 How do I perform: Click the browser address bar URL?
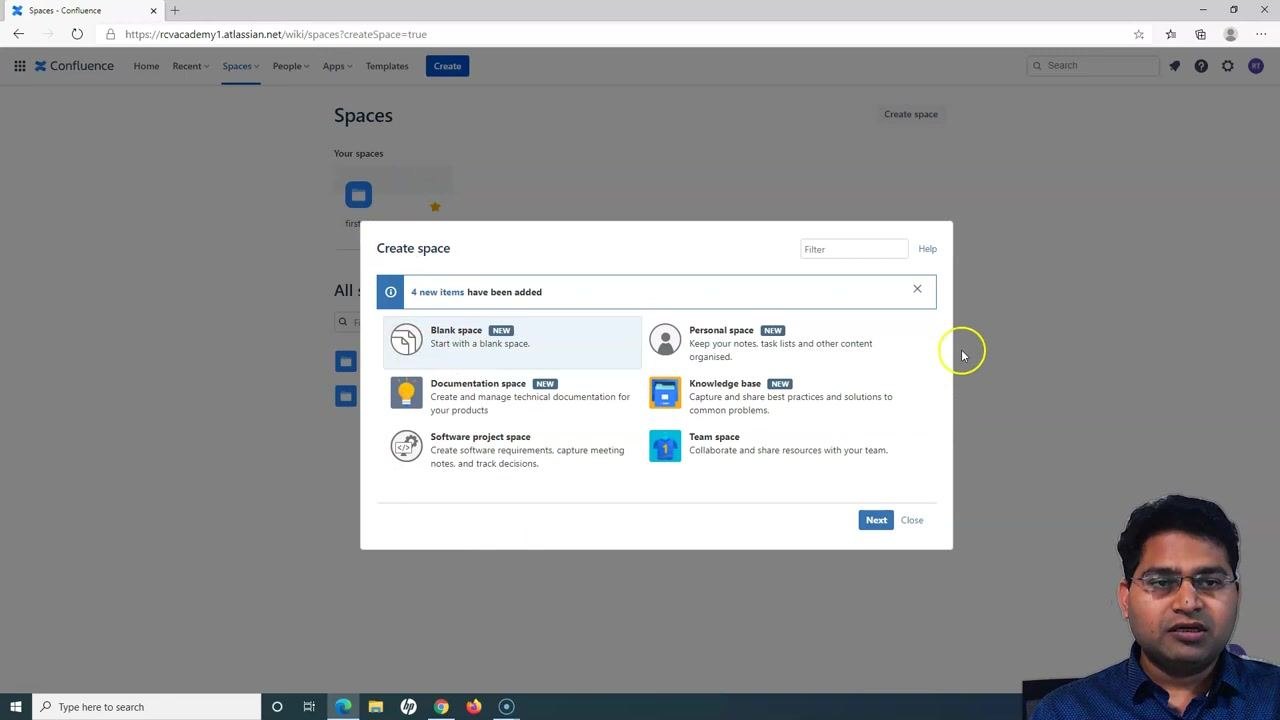point(276,34)
